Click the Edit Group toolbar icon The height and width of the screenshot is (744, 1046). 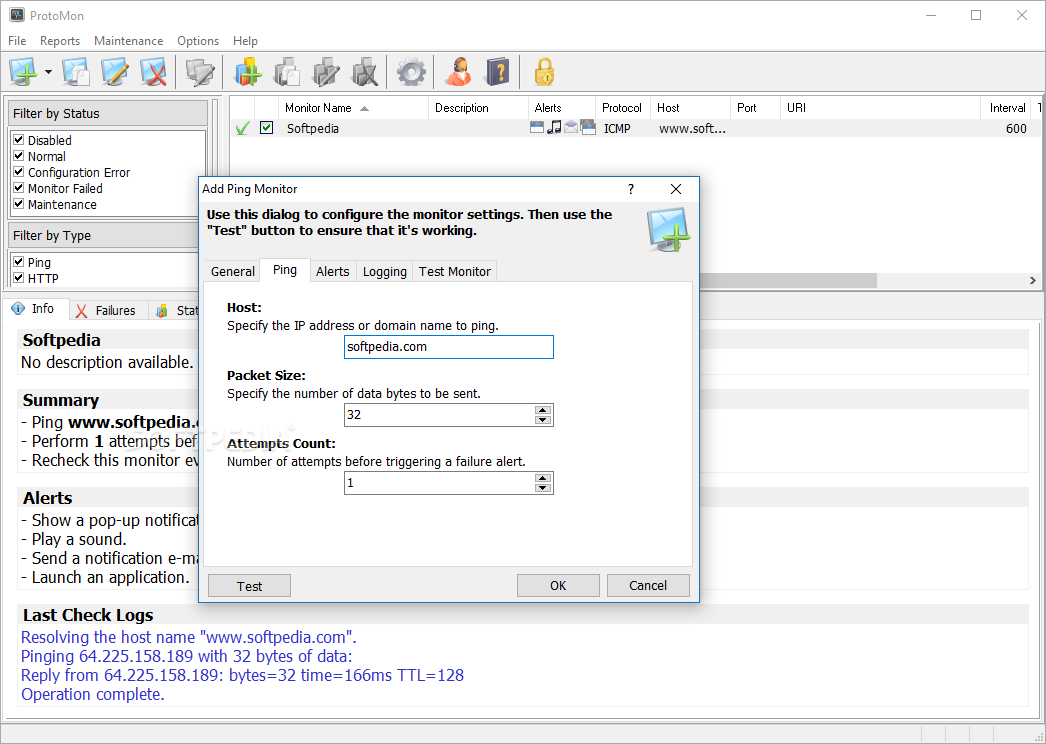326,71
